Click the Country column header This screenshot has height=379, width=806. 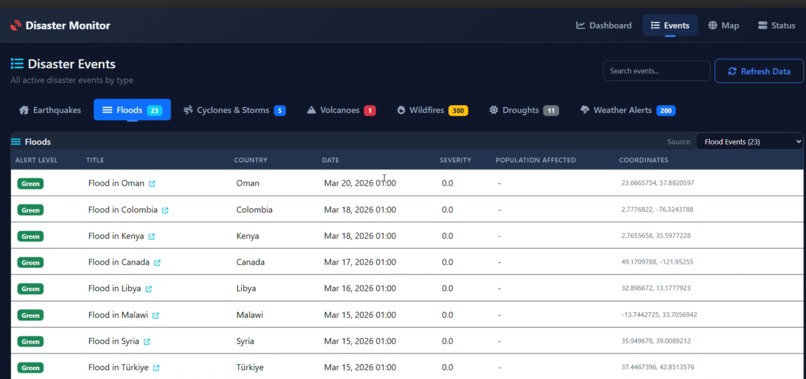coord(250,160)
